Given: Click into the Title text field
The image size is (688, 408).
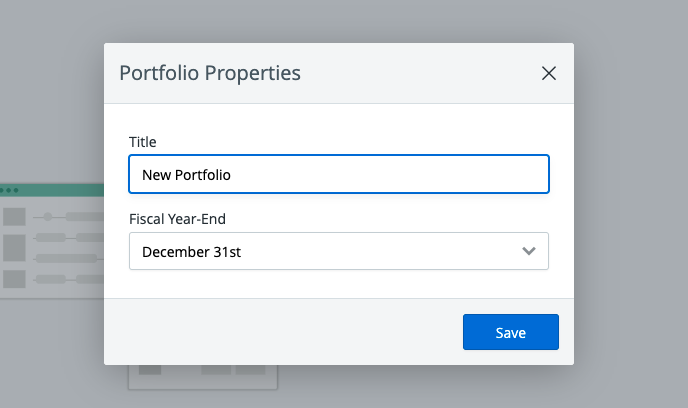Looking at the screenshot, I should (x=400, y=174).
